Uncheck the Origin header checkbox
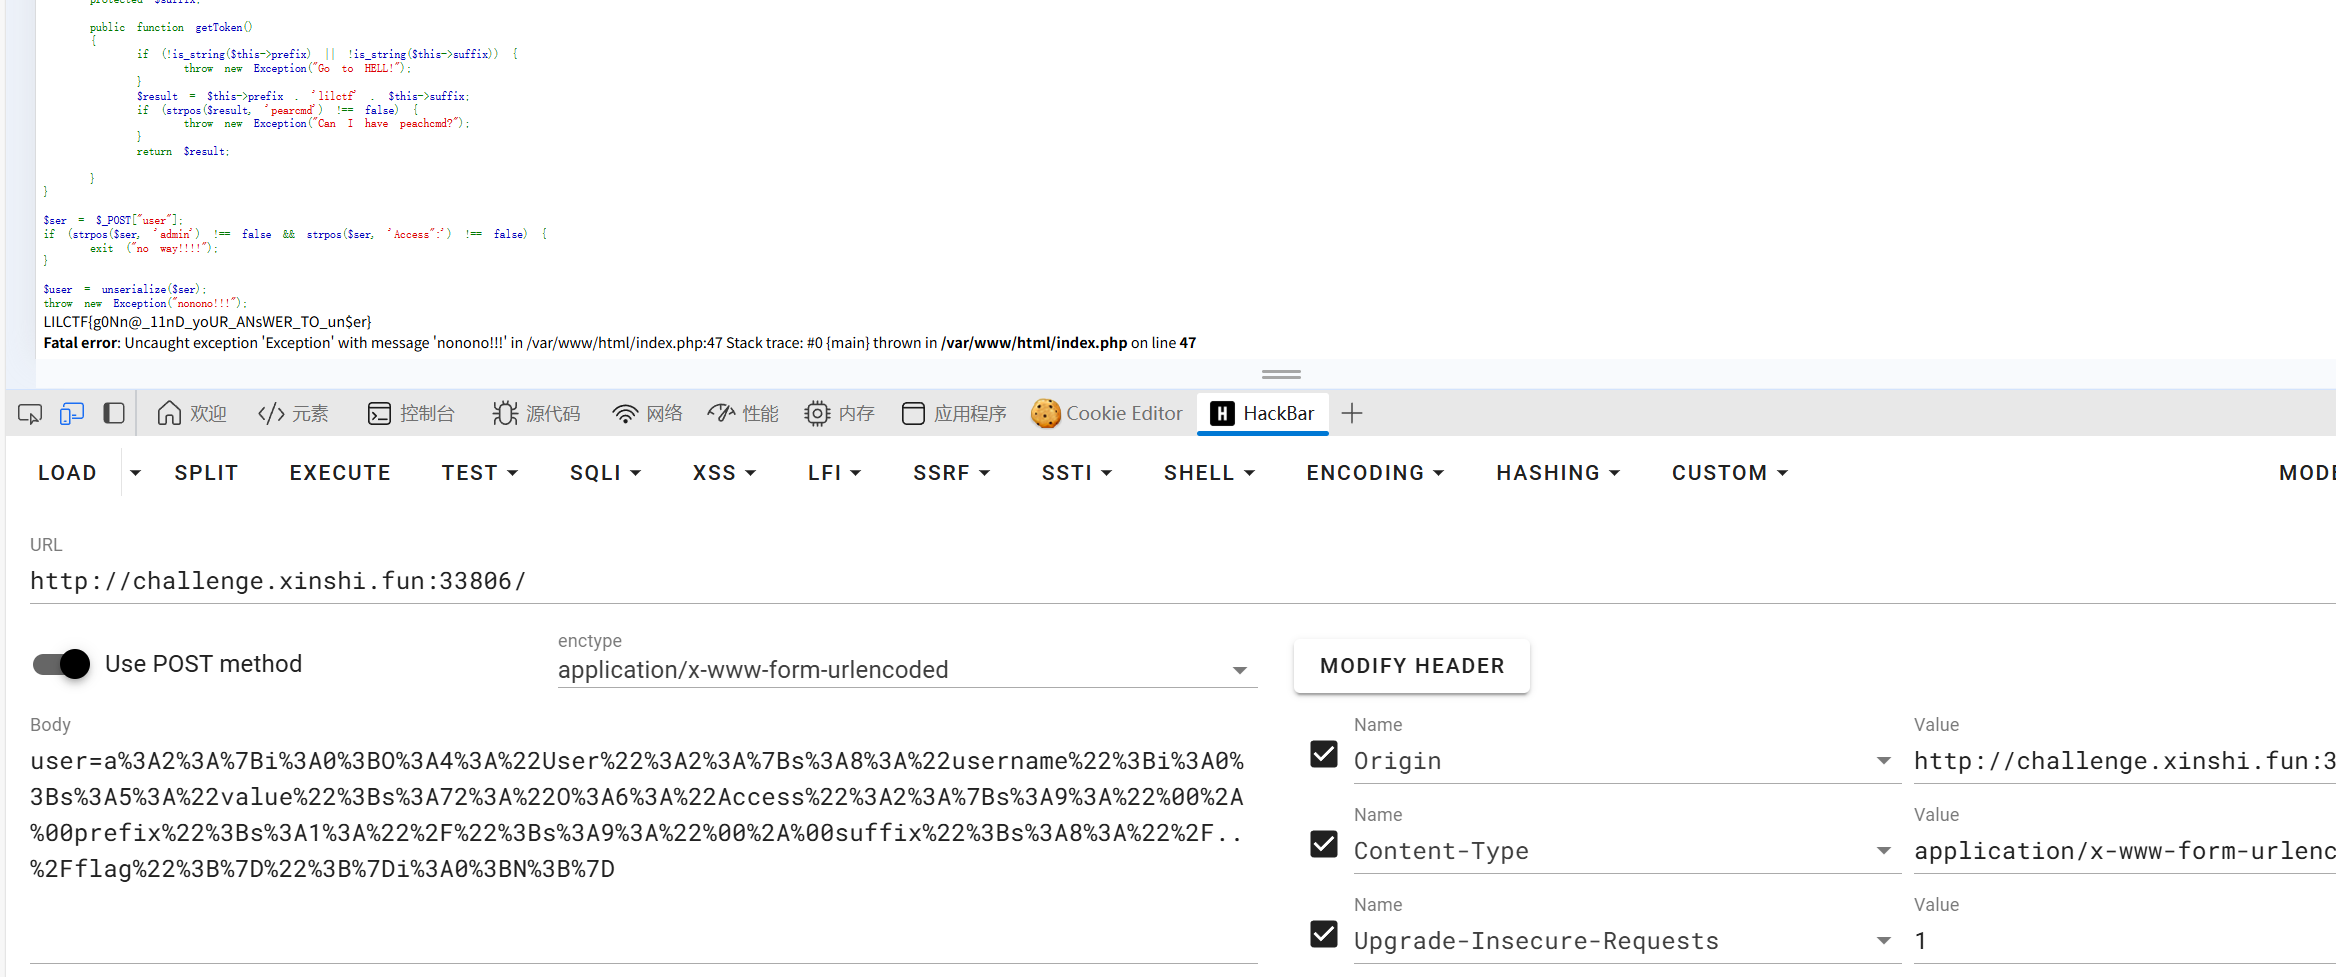The height and width of the screenshot is (977, 2336). tap(1324, 754)
